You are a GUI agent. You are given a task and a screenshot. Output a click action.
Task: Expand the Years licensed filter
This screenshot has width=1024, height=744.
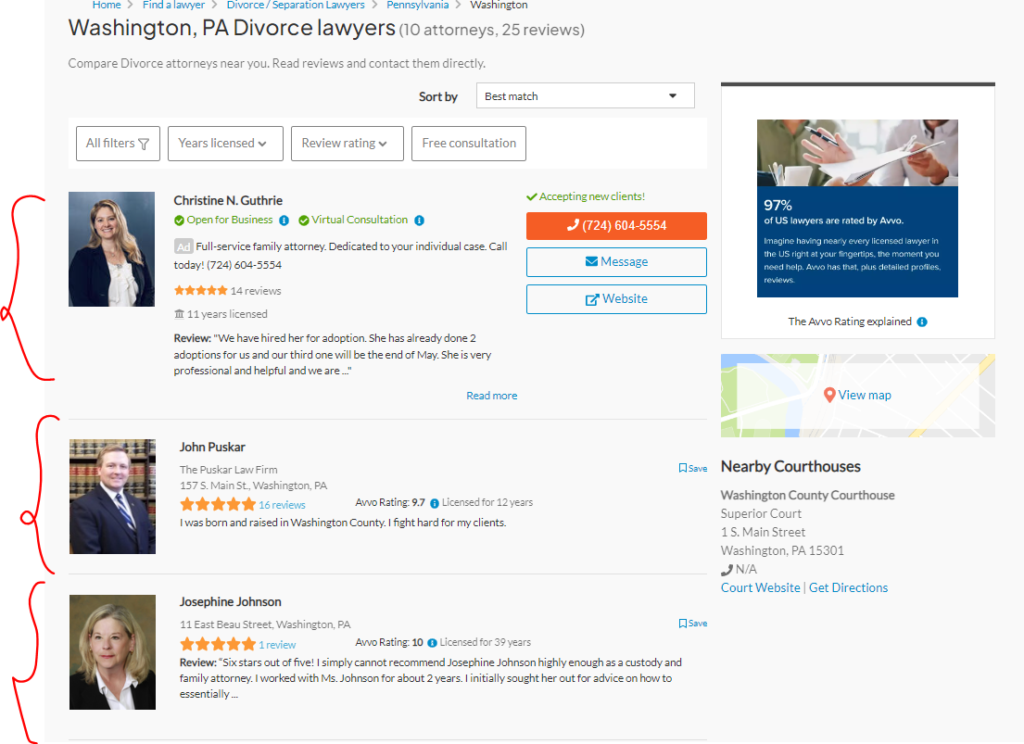tap(225, 143)
